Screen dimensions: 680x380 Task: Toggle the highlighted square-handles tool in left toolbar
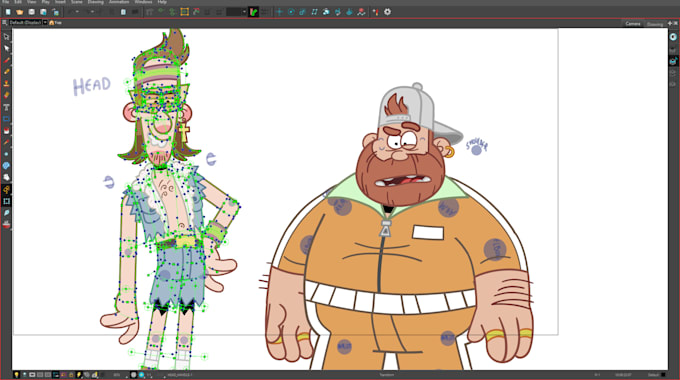pos(6,201)
